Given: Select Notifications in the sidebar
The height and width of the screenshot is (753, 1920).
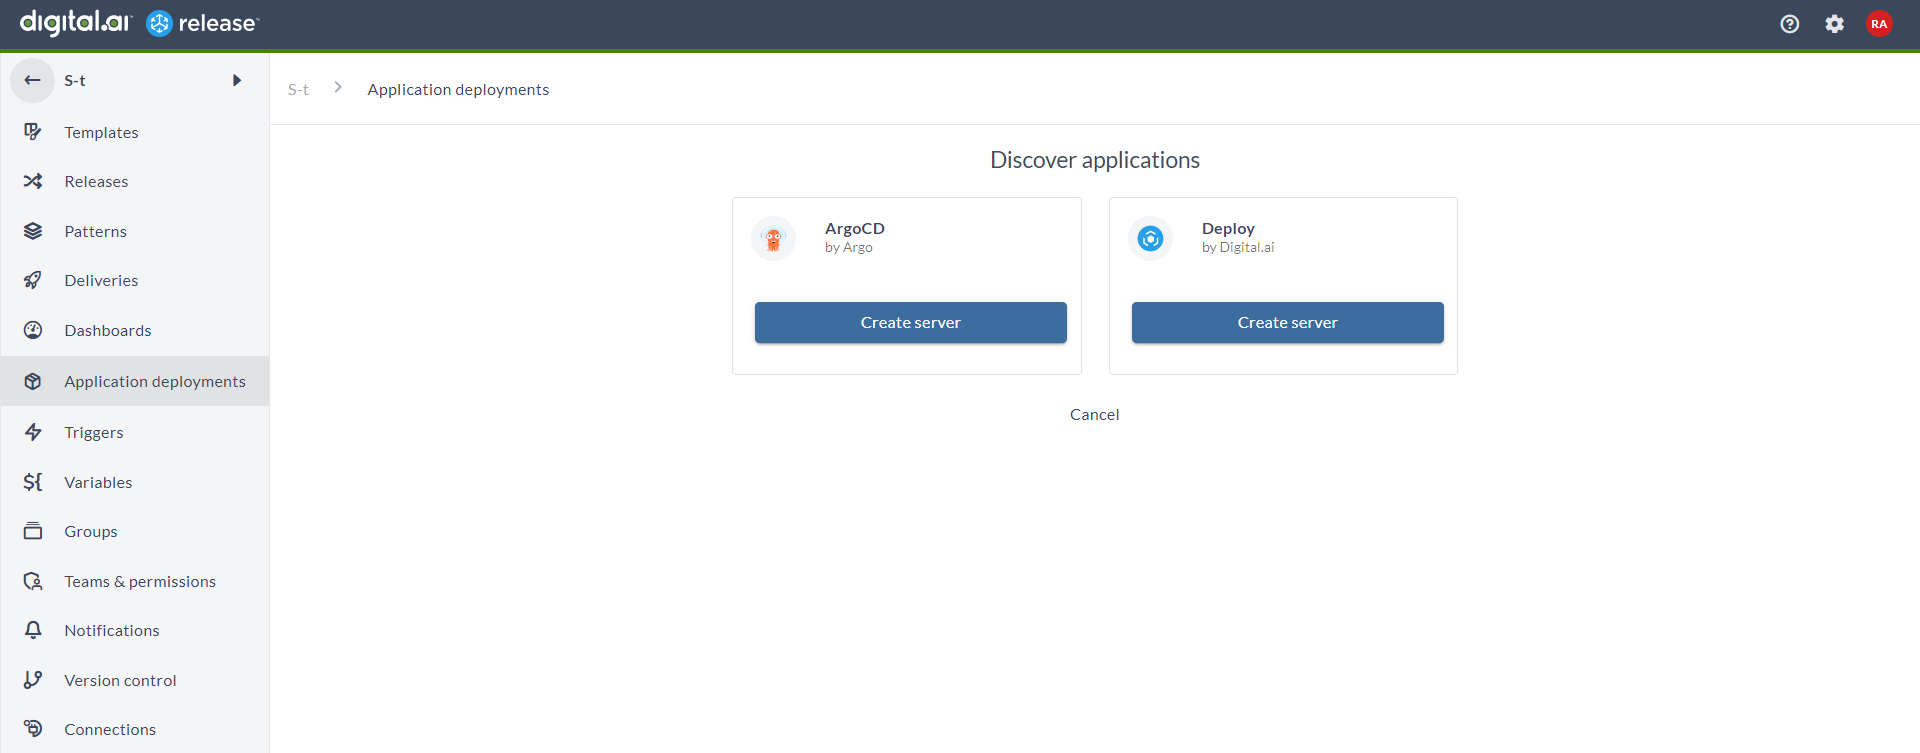Looking at the screenshot, I should coord(112,630).
